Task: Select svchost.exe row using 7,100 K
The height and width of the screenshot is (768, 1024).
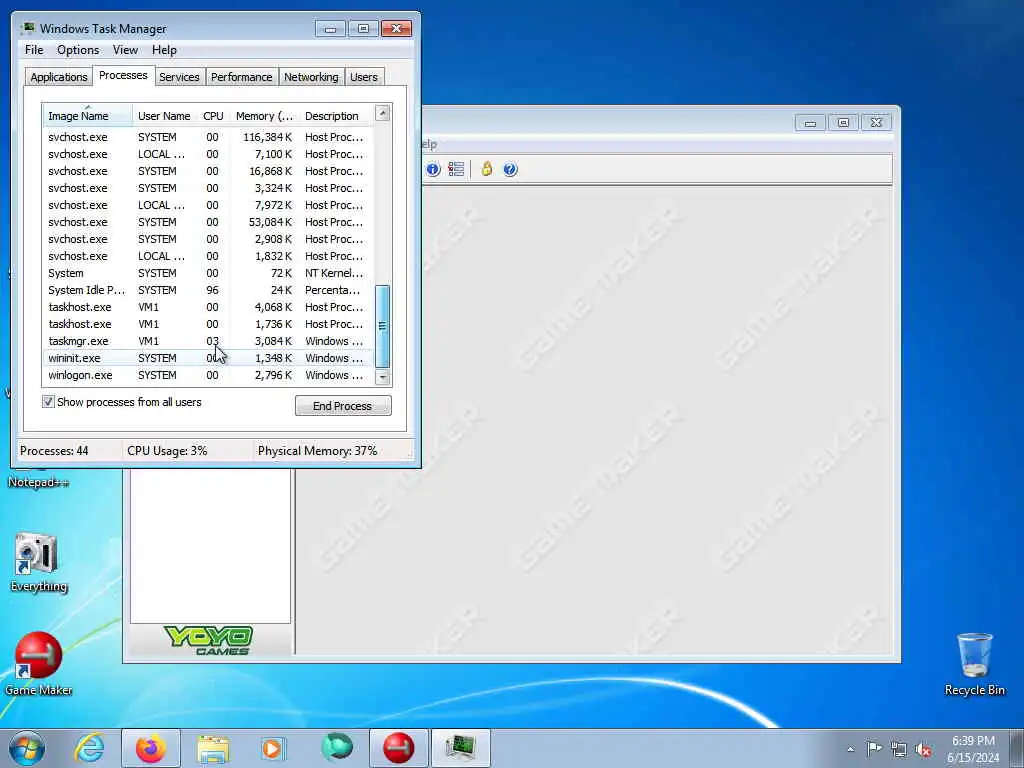Action: pos(208,154)
